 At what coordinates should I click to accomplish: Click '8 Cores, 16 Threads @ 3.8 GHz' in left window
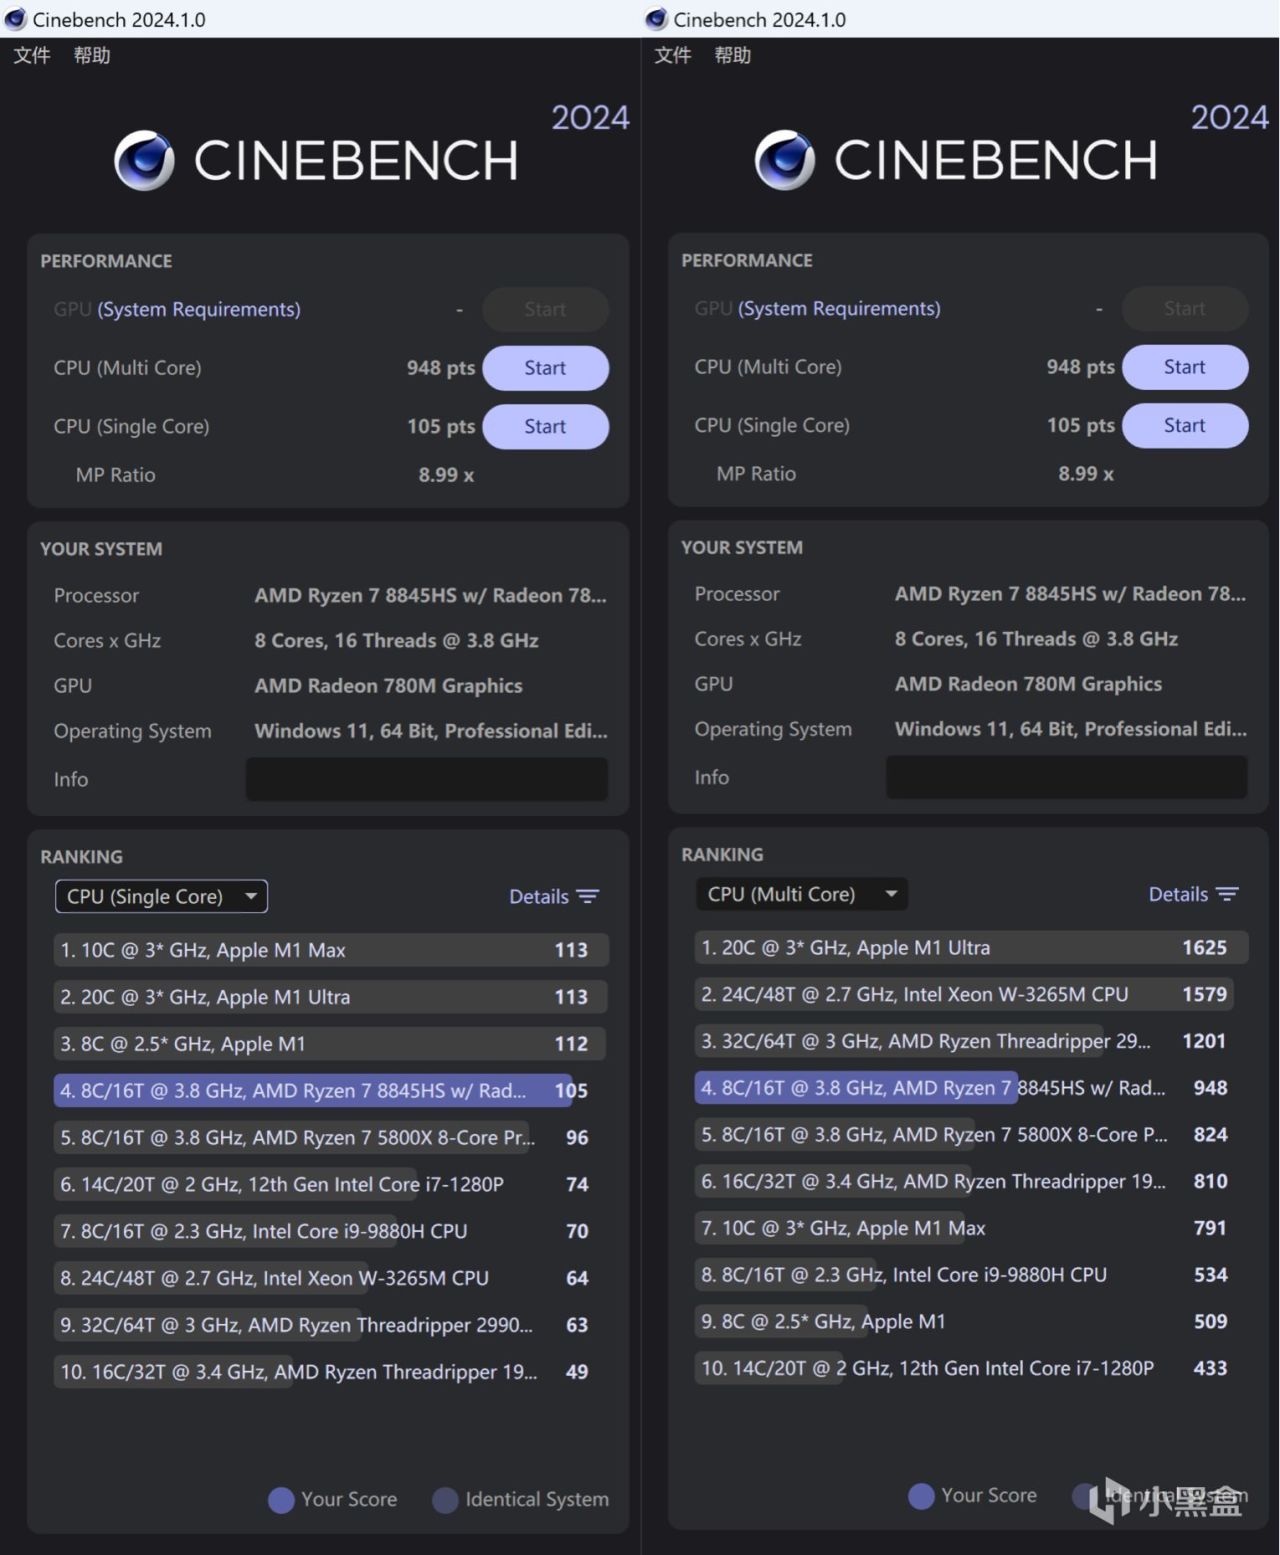click(x=397, y=641)
